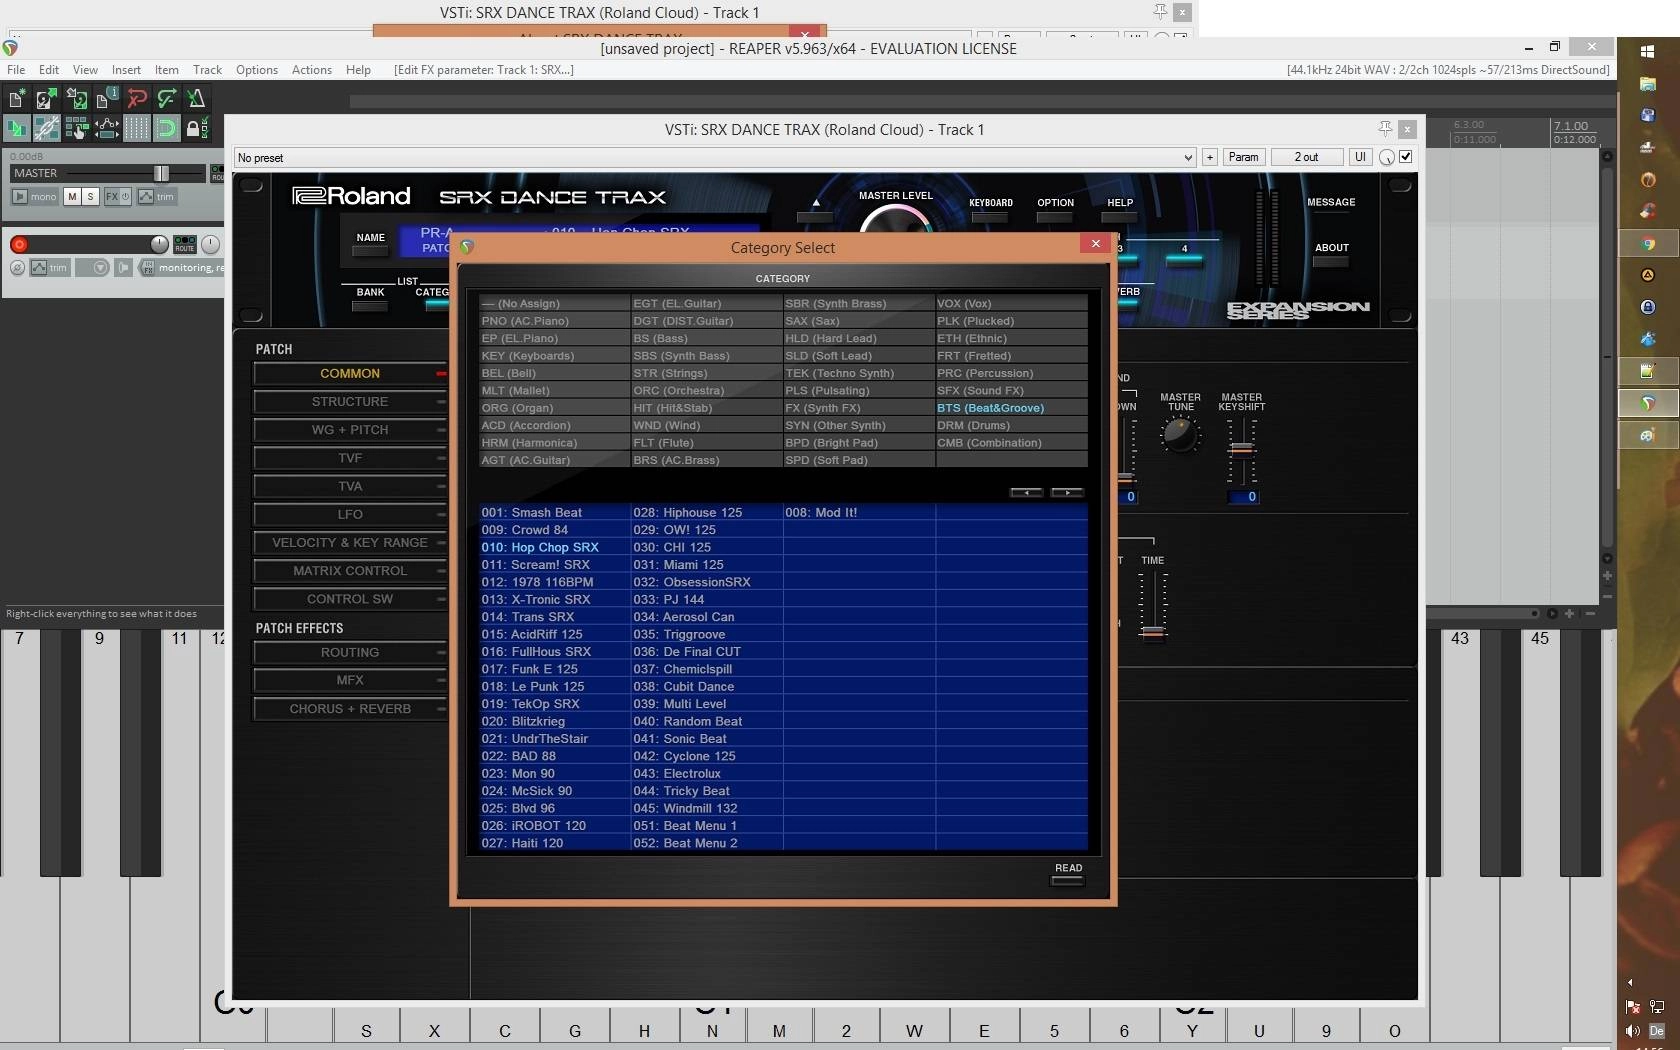This screenshot has width=1680, height=1050.
Task: Open the File menu
Action: (16, 70)
